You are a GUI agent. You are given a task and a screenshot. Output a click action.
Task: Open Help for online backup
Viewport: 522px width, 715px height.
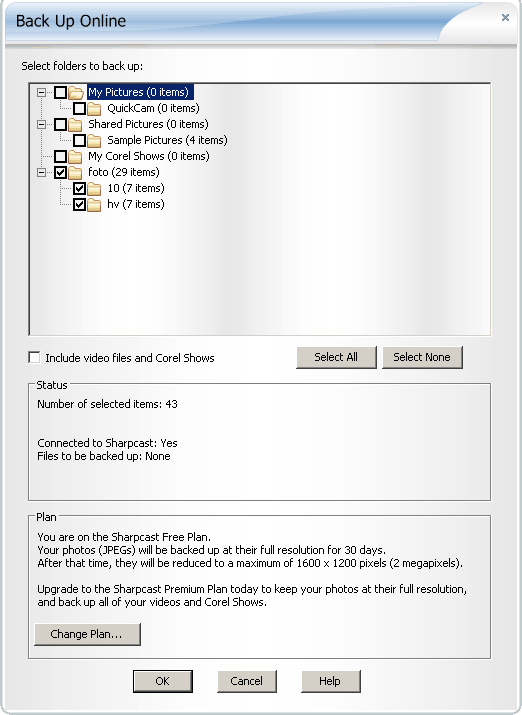(x=331, y=681)
